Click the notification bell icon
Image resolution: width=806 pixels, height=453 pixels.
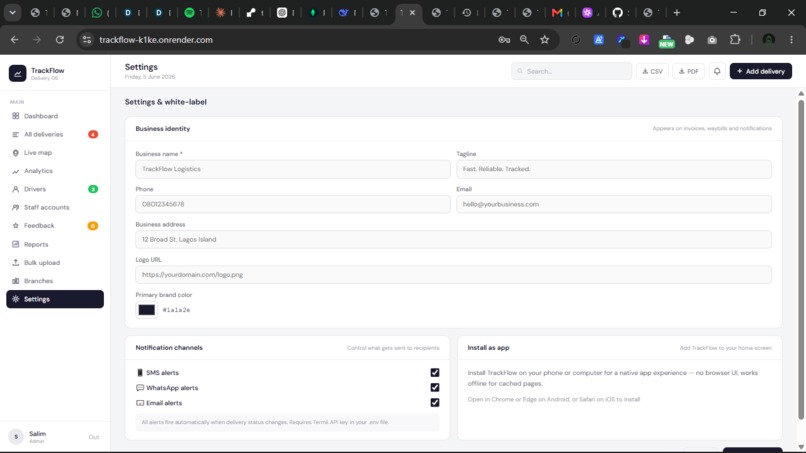(717, 71)
